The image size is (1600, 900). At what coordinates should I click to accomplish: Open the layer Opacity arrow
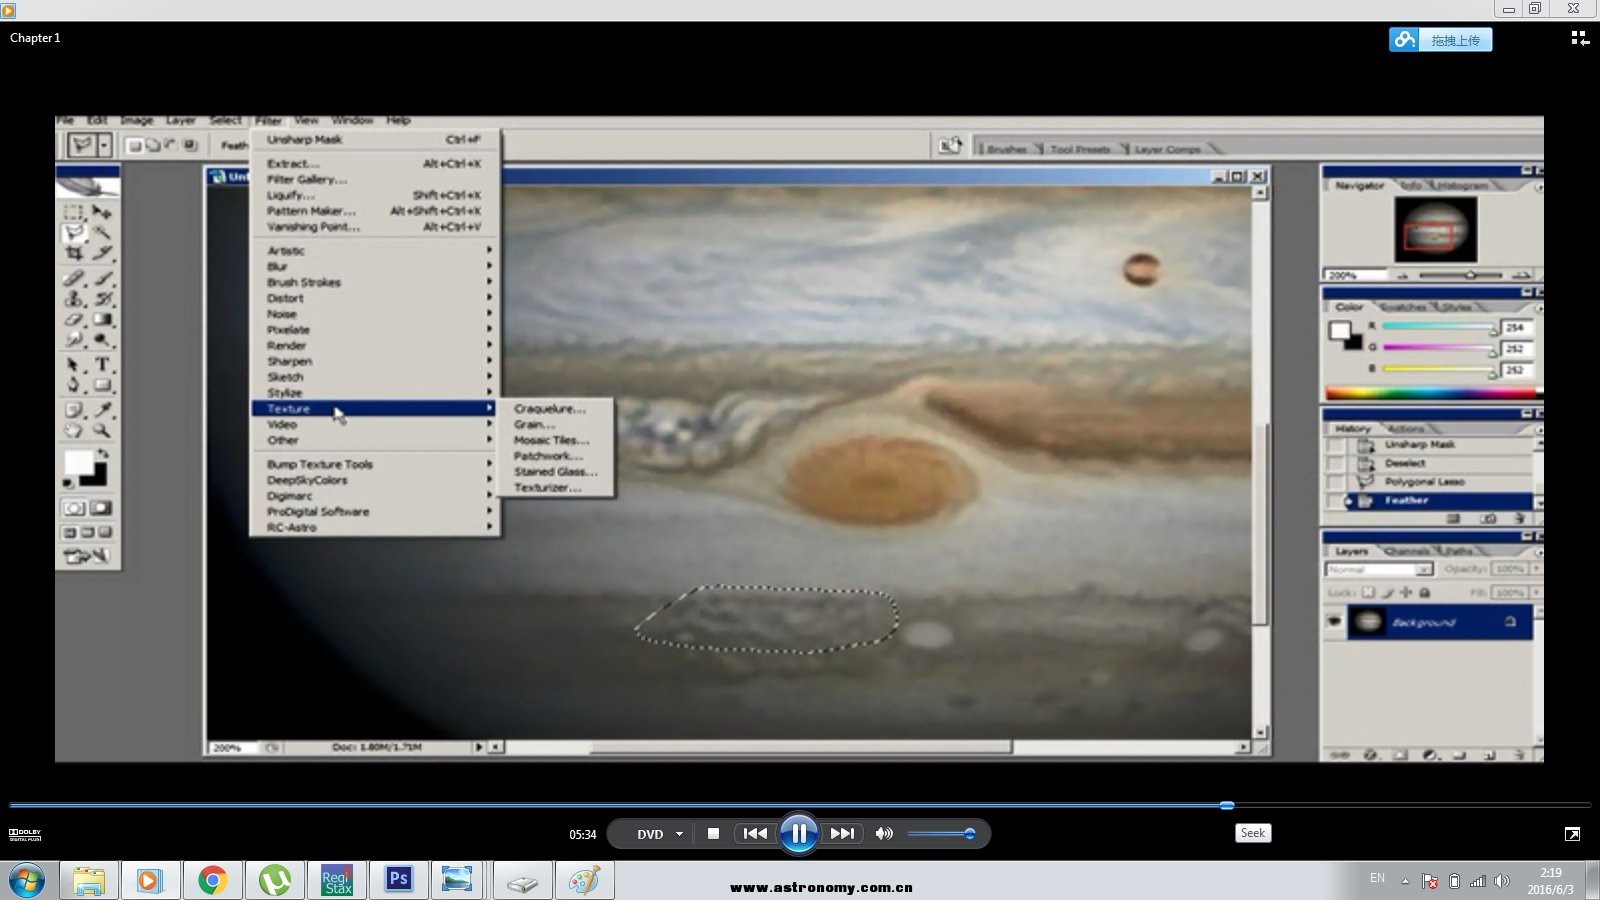pyautogui.click(x=1537, y=569)
